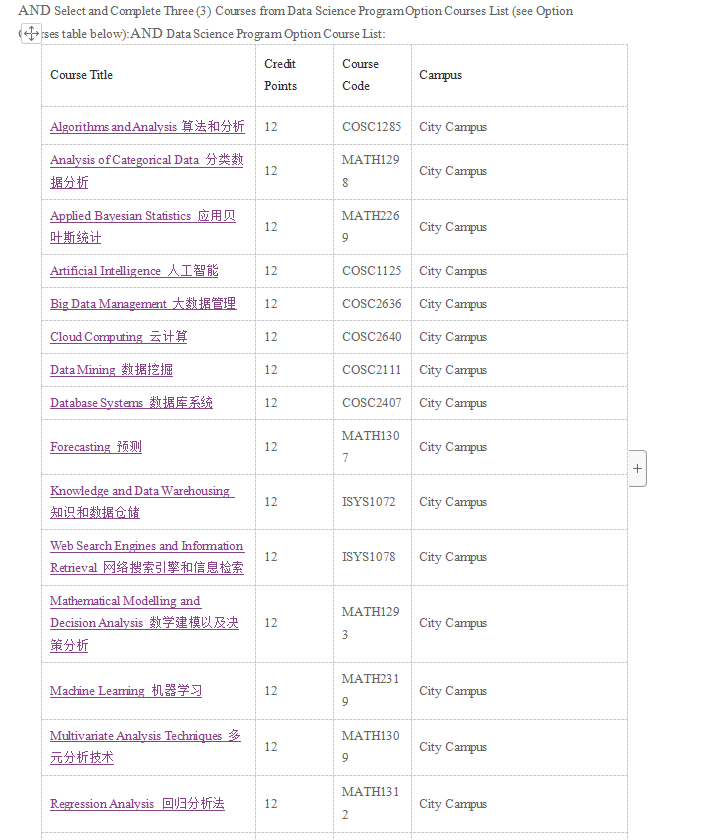Click the table move handle icon
Image resolution: width=706 pixels, height=840 pixels.
[31, 33]
